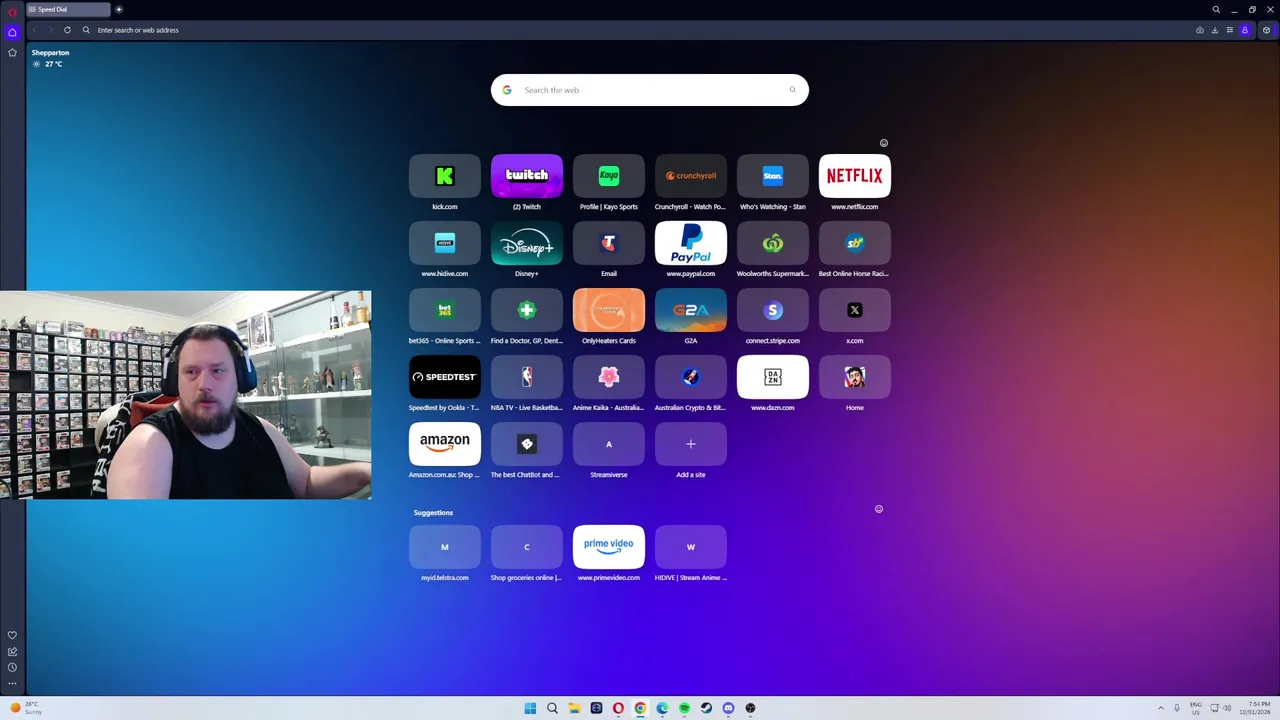Reload the page with the refresh icon
Screen dimensions: 1280x720
[x=67, y=30]
